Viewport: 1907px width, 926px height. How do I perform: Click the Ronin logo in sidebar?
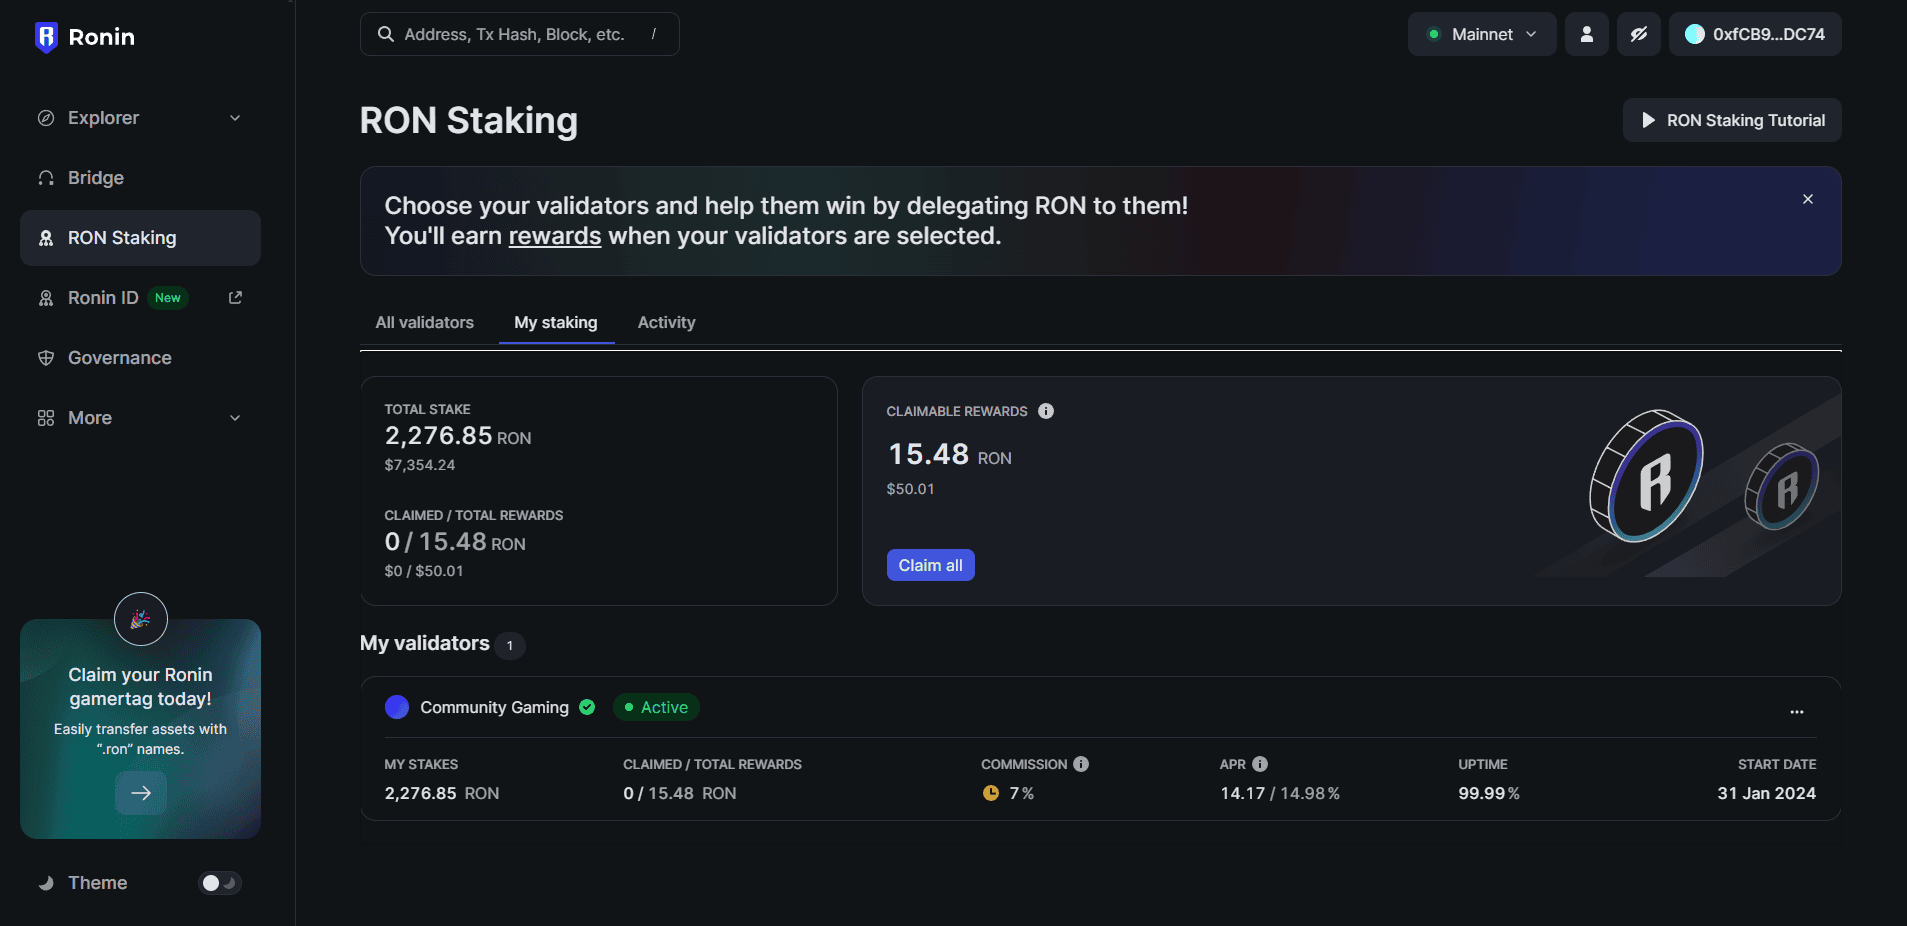point(84,36)
